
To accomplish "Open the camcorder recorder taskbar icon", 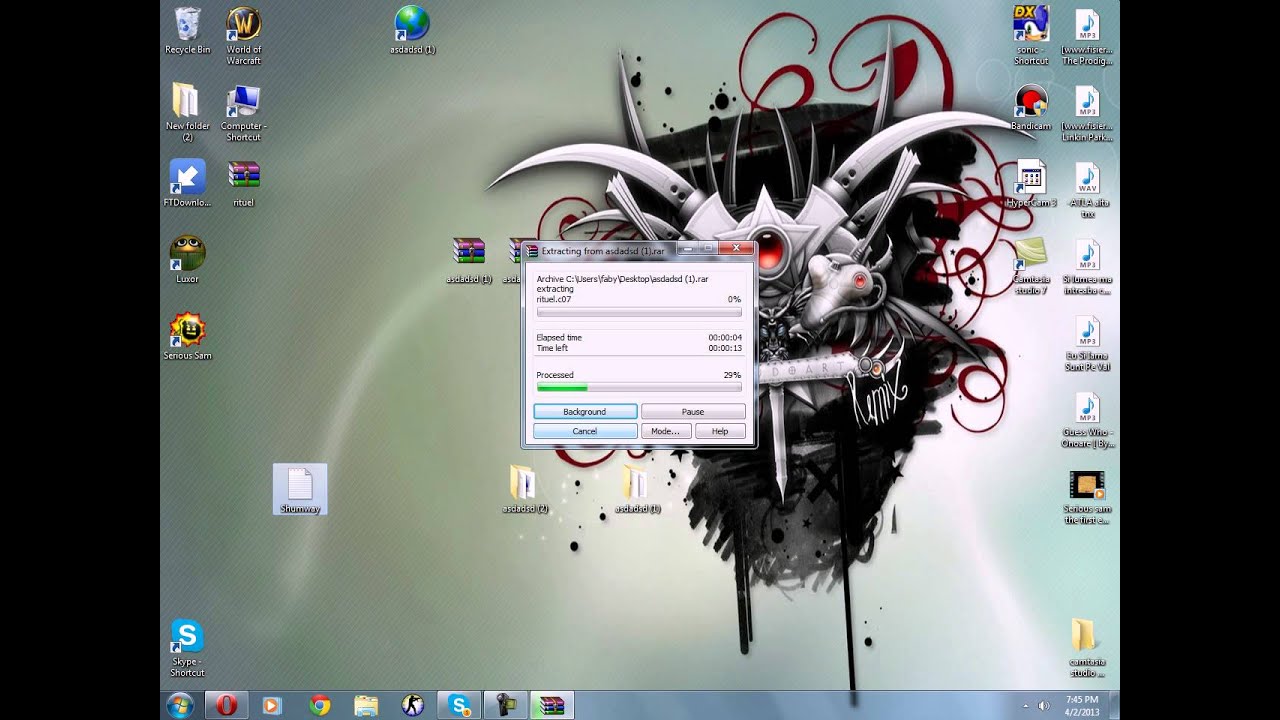I will [506, 705].
